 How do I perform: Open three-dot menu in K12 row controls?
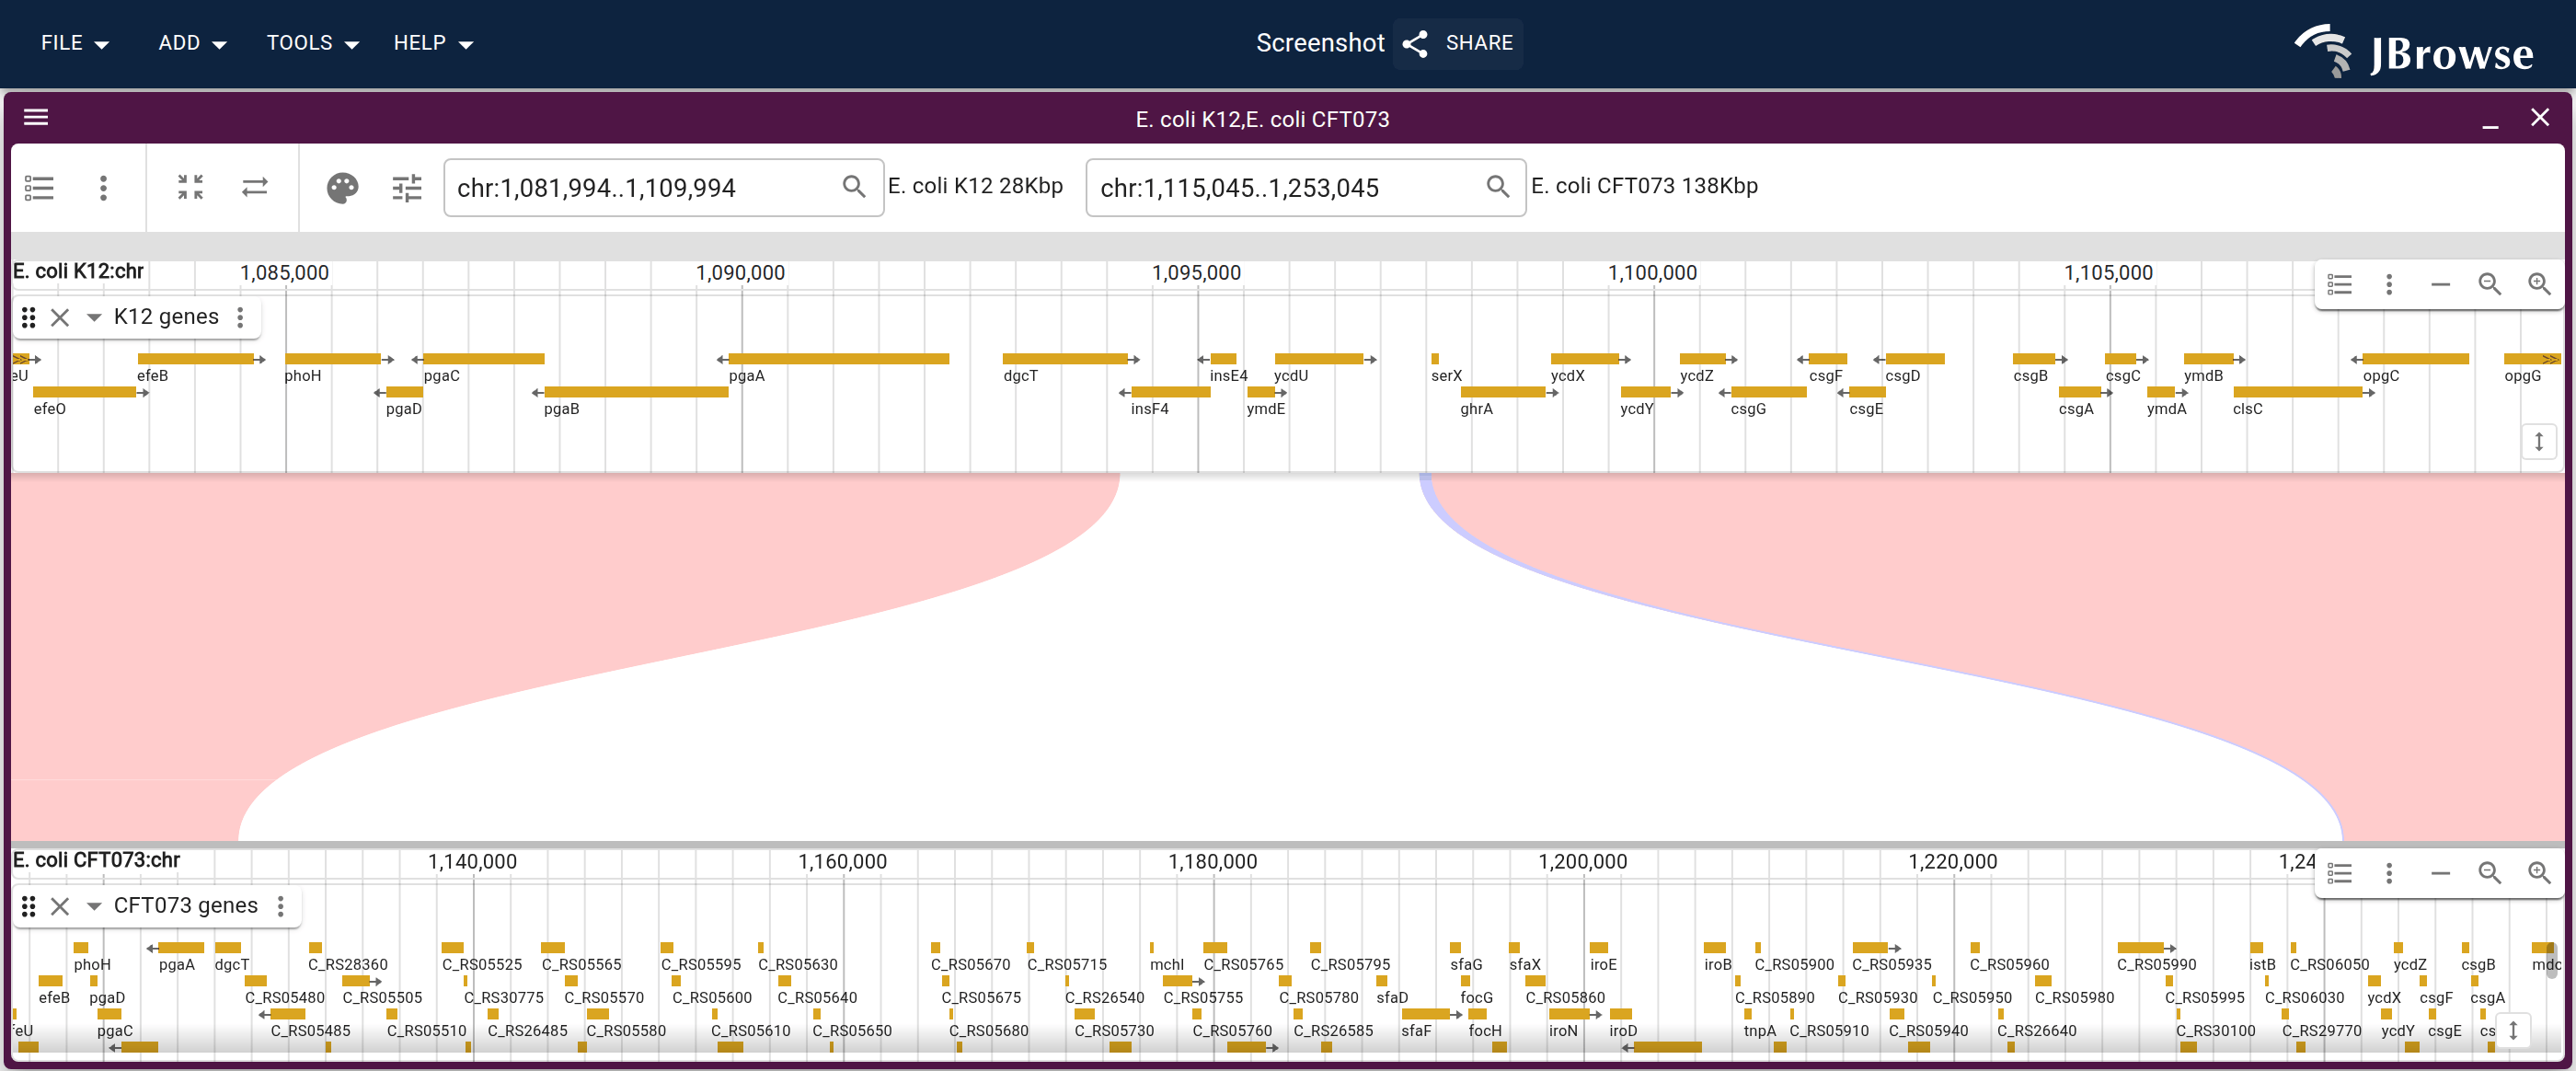point(2389,285)
